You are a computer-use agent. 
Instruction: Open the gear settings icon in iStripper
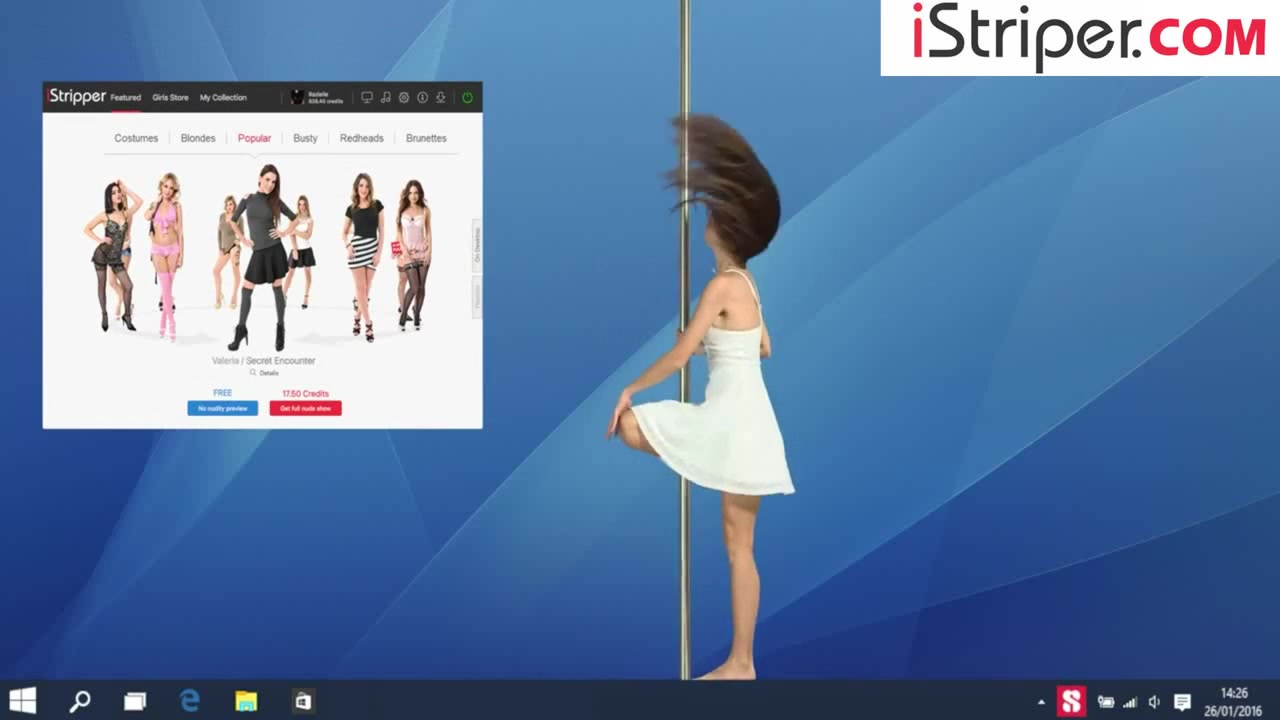pyautogui.click(x=404, y=97)
